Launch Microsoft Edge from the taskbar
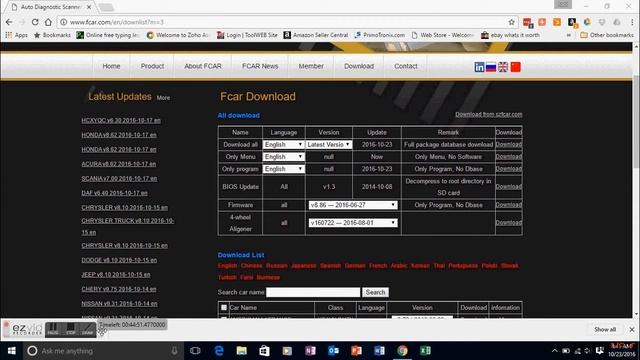Screen dimensions: 640x360 pyautogui.click(x=219, y=351)
